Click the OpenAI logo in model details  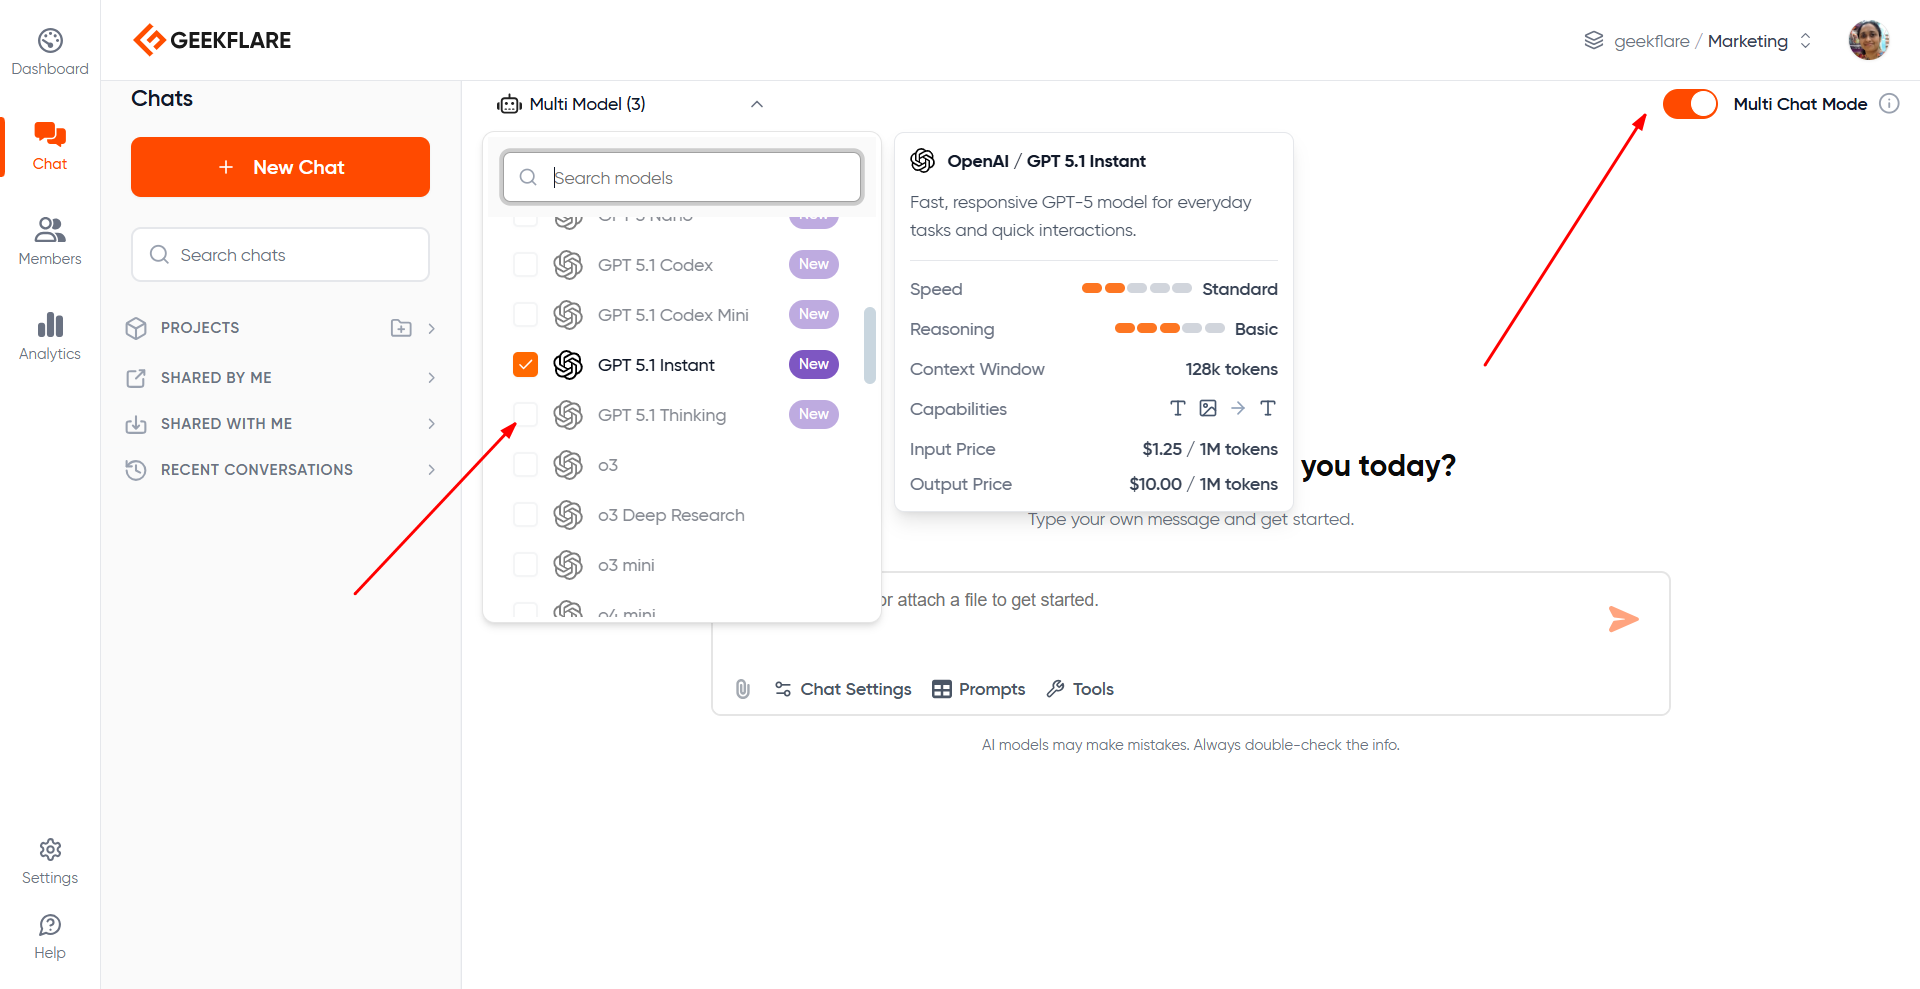click(x=923, y=161)
